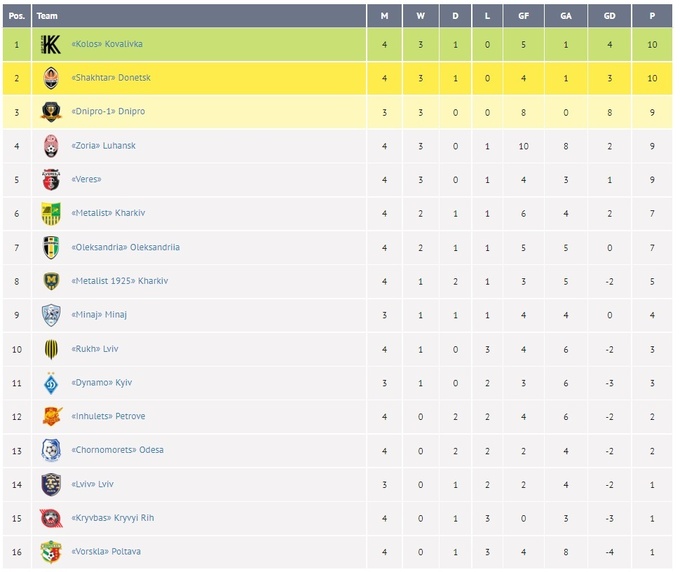Click the Pos. column header
The height and width of the screenshot is (572, 680).
pyautogui.click(x=16, y=16)
